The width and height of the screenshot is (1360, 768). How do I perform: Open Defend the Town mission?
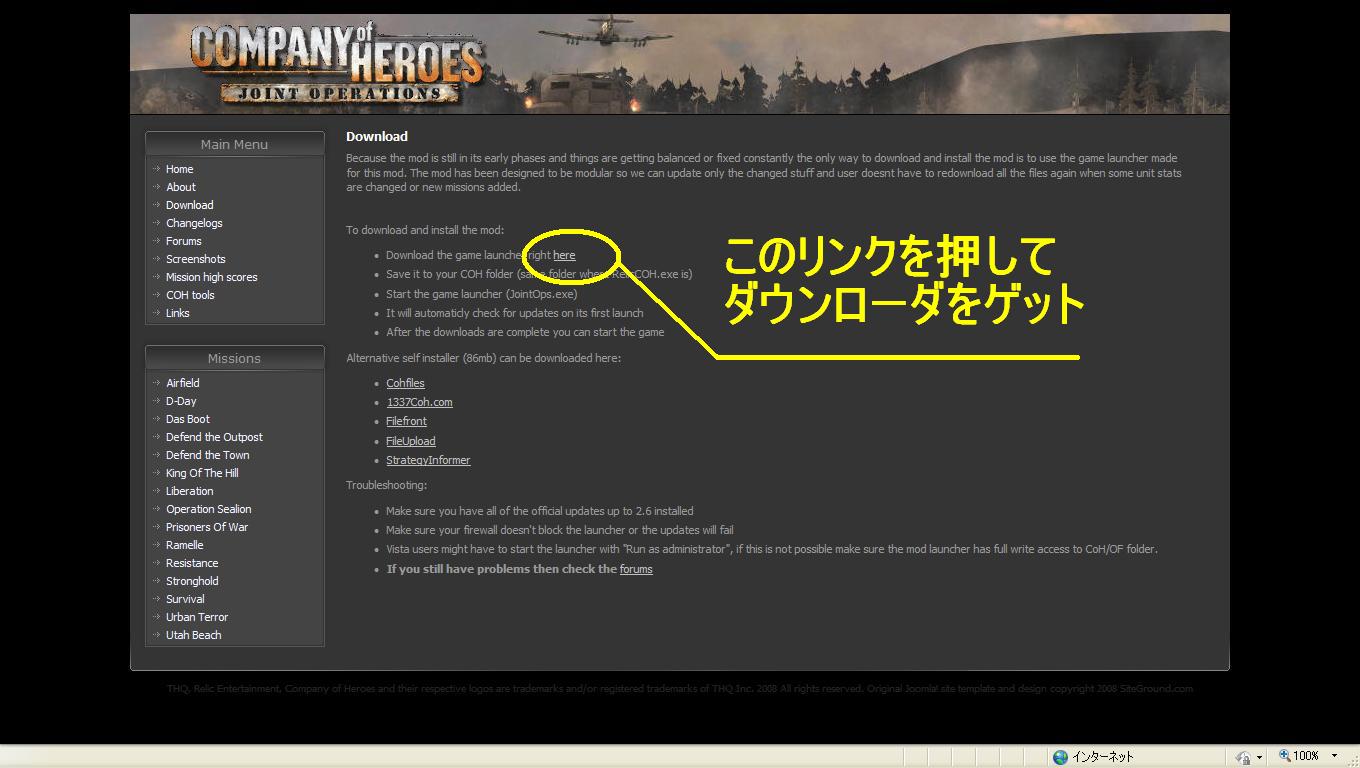pos(208,455)
